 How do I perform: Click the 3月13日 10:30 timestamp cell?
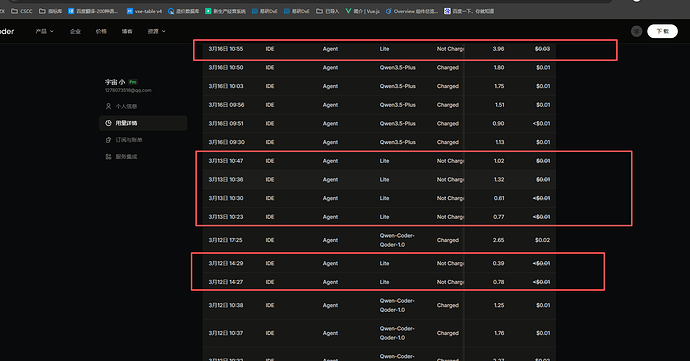[x=226, y=198]
